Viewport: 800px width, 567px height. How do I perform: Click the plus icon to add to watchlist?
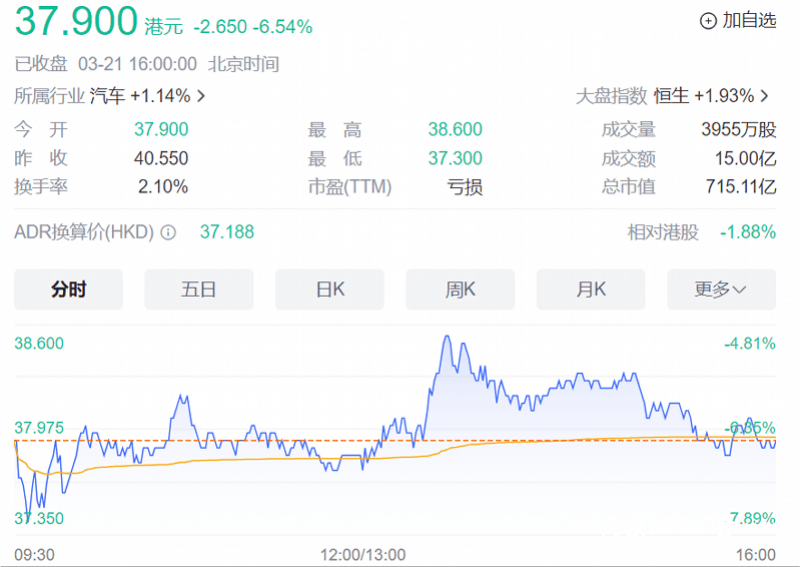708,20
